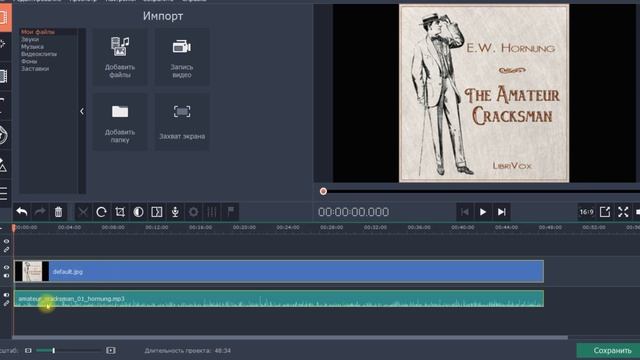Click Добавить папку to add a folder
Image resolution: width=640 pixels, height=360 pixels.
[x=120, y=122]
